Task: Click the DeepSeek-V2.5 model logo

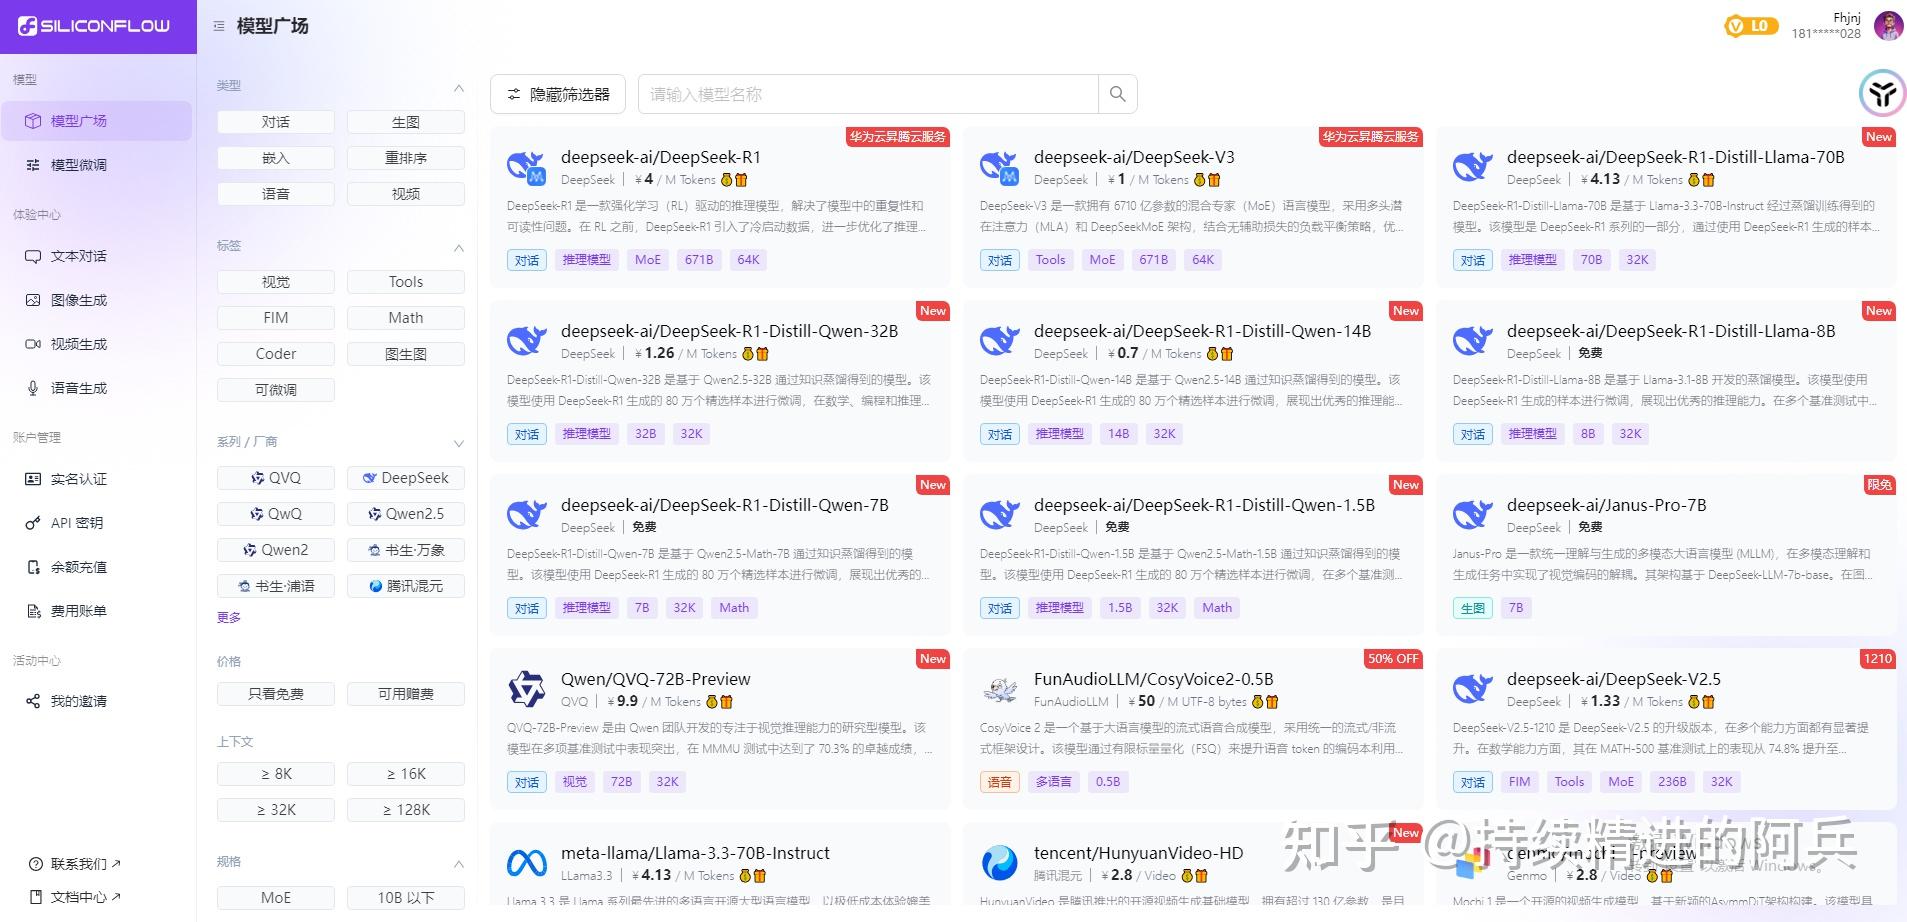Action: point(1472,689)
